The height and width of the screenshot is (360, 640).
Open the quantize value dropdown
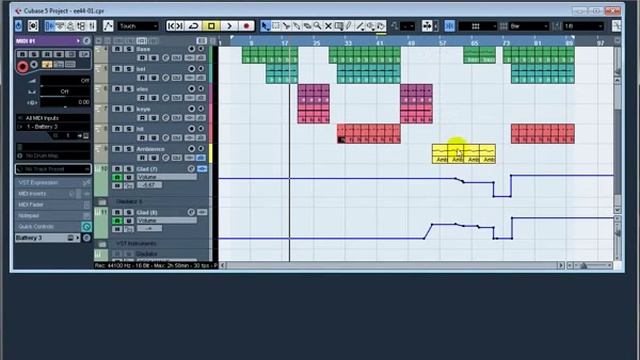click(x=583, y=26)
